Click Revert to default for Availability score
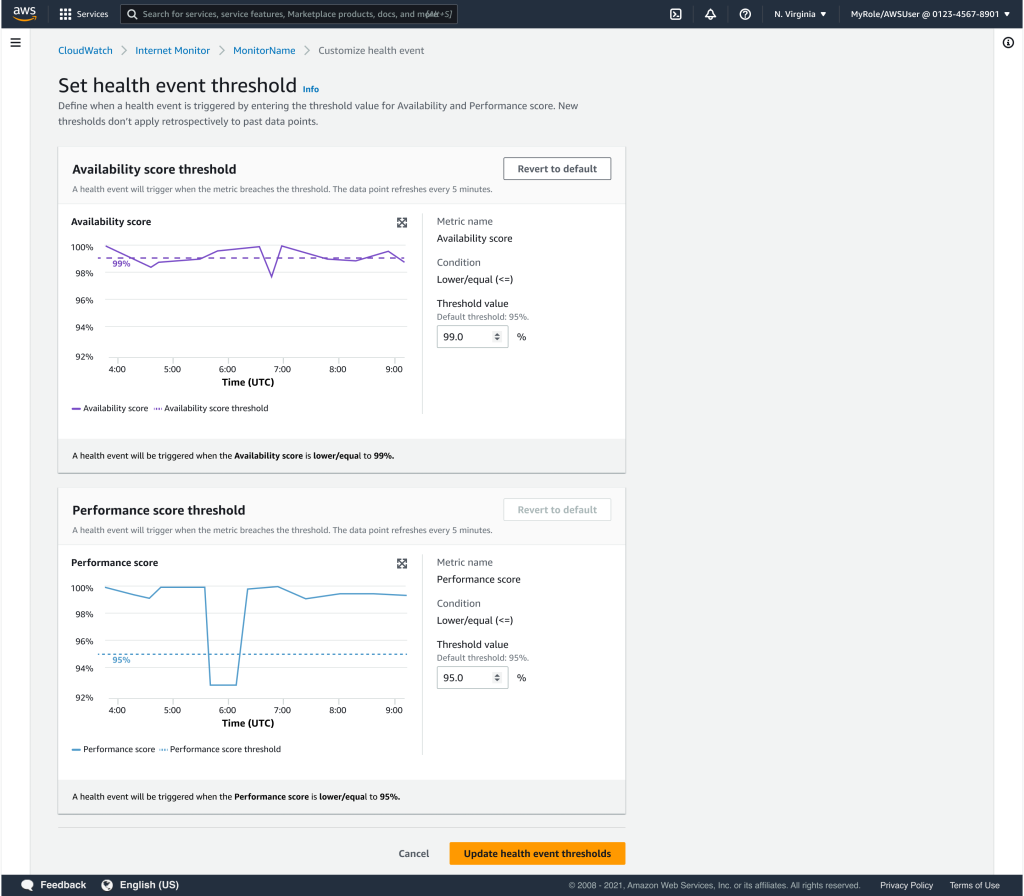Image resolution: width=1024 pixels, height=896 pixels. pyautogui.click(x=557, y=168)
